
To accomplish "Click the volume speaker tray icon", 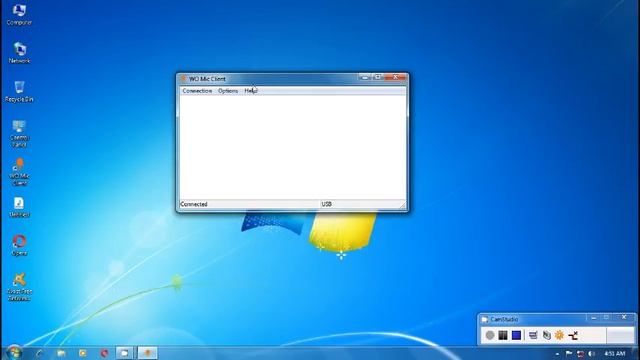I will coord(591,353).
